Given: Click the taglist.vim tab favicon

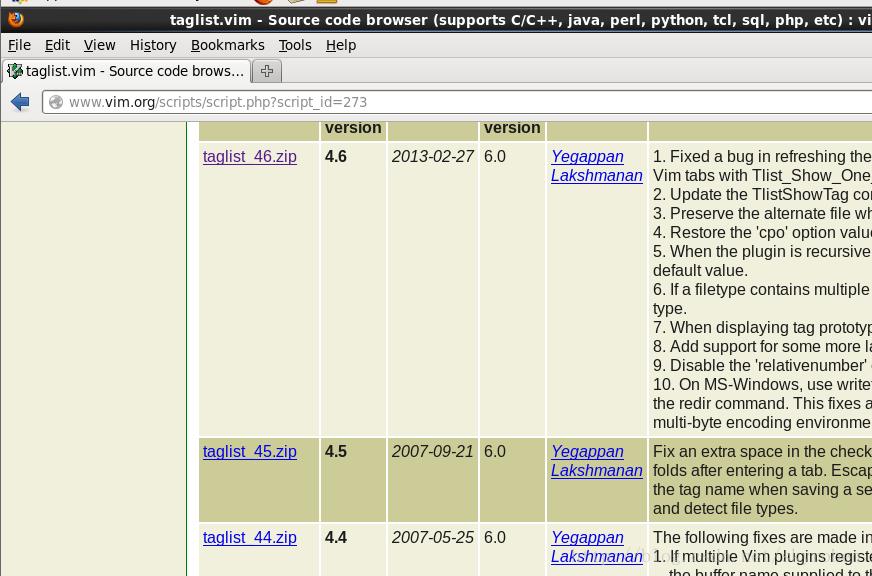Looking at the screenshot, I should tap(15, 71).
